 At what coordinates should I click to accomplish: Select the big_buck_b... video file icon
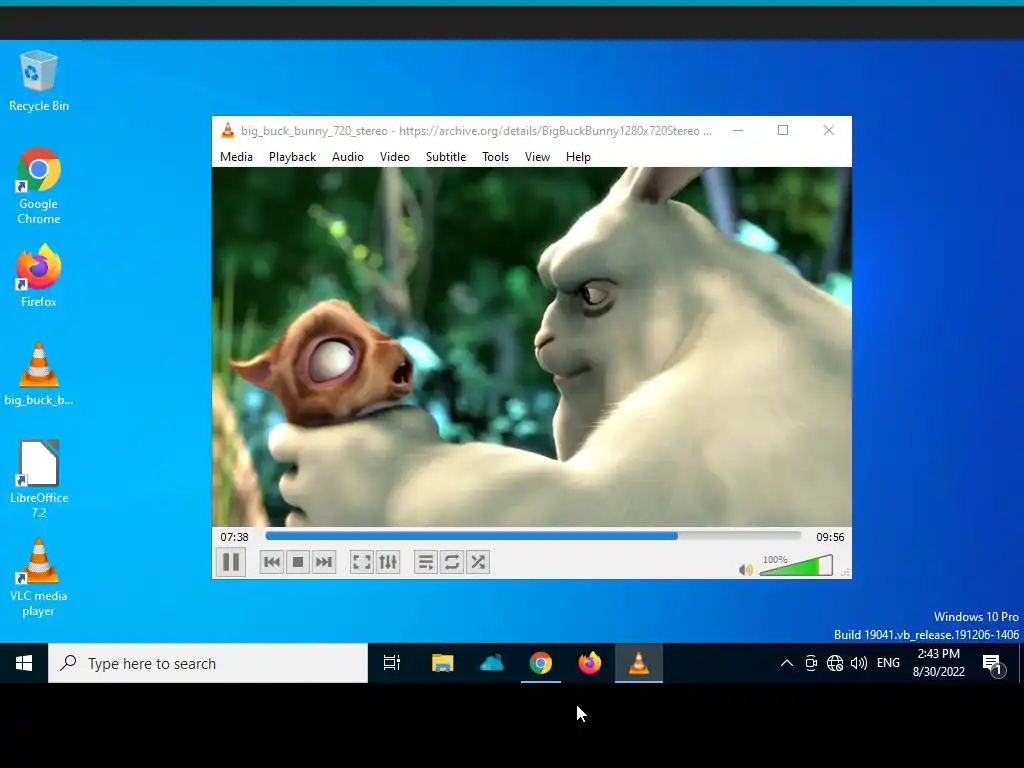coord(39,374)
